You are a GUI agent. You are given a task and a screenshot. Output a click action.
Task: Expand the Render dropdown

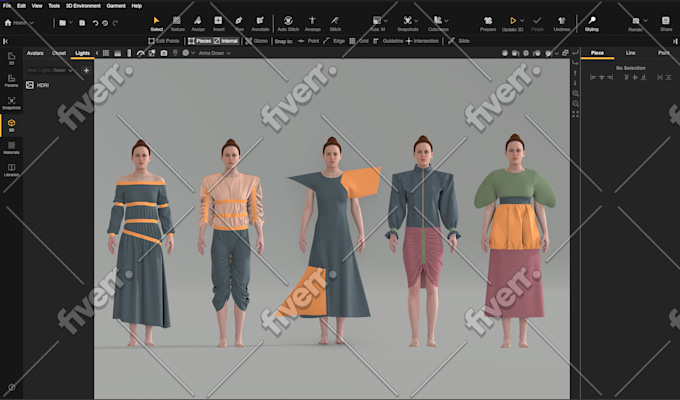pyautogui.click(x=645, y=20)
